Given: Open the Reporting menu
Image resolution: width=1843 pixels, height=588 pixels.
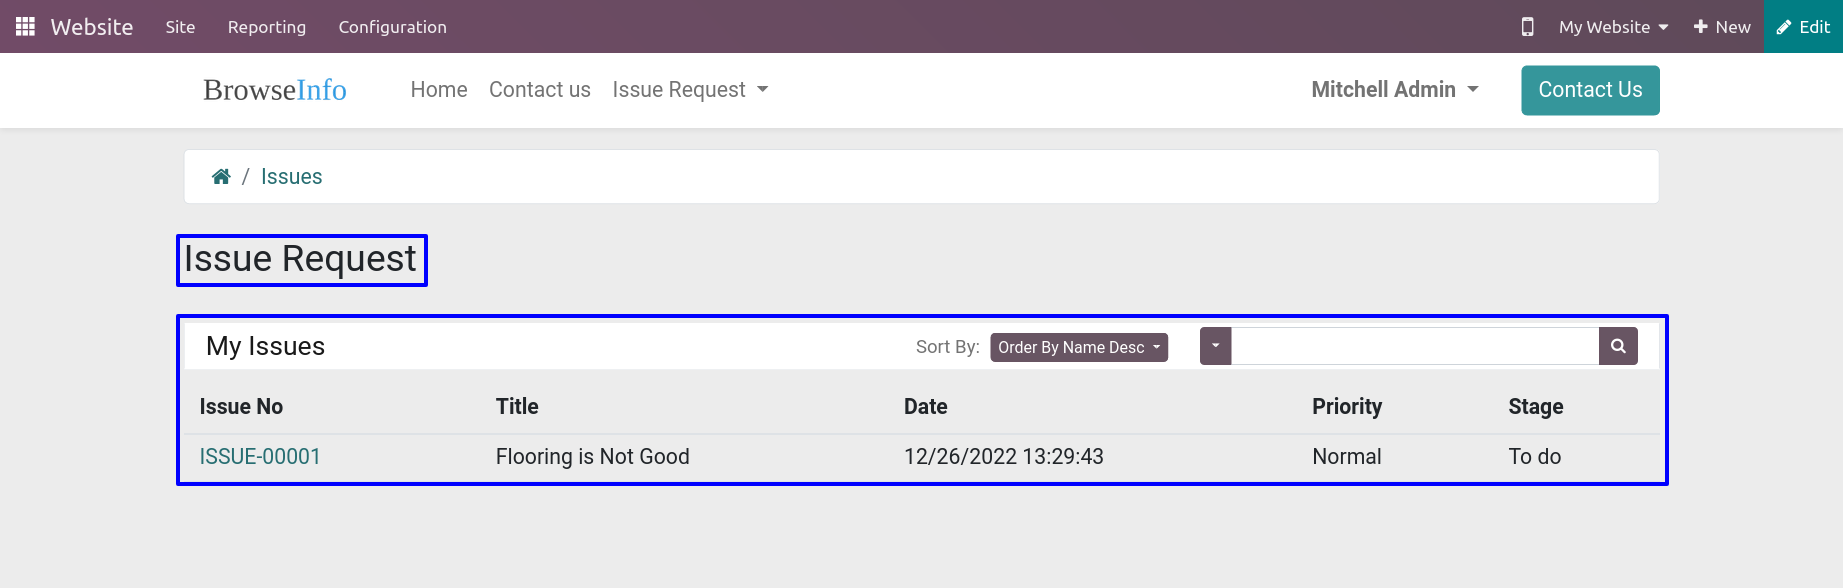Looking at the screenshot, I should [x=267, y=27].
